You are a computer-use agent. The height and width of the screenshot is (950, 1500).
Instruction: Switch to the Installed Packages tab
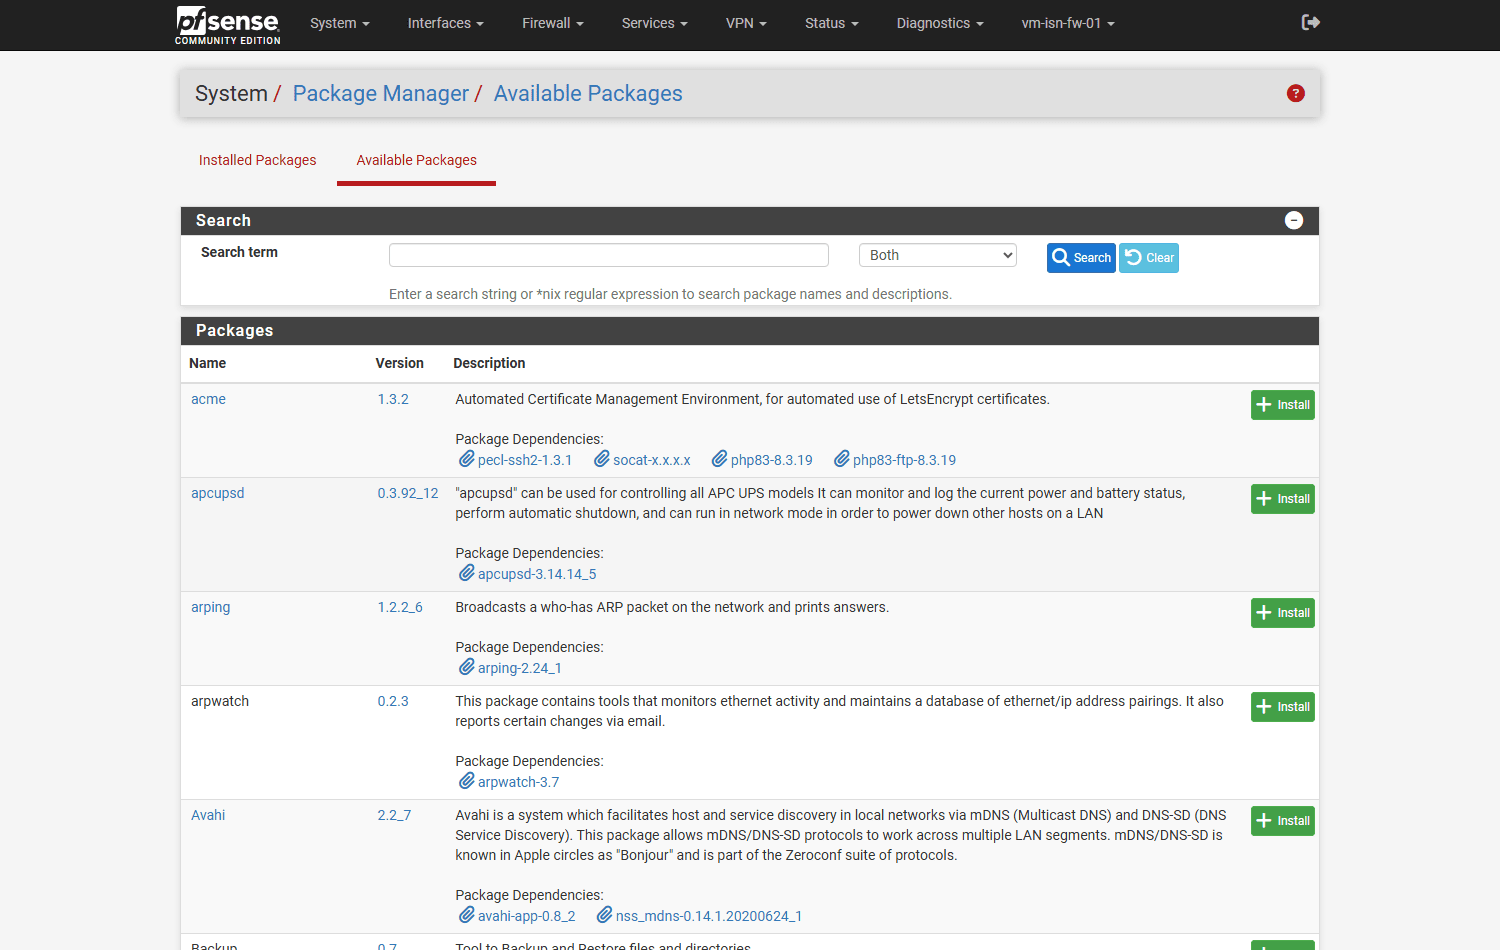257,160
